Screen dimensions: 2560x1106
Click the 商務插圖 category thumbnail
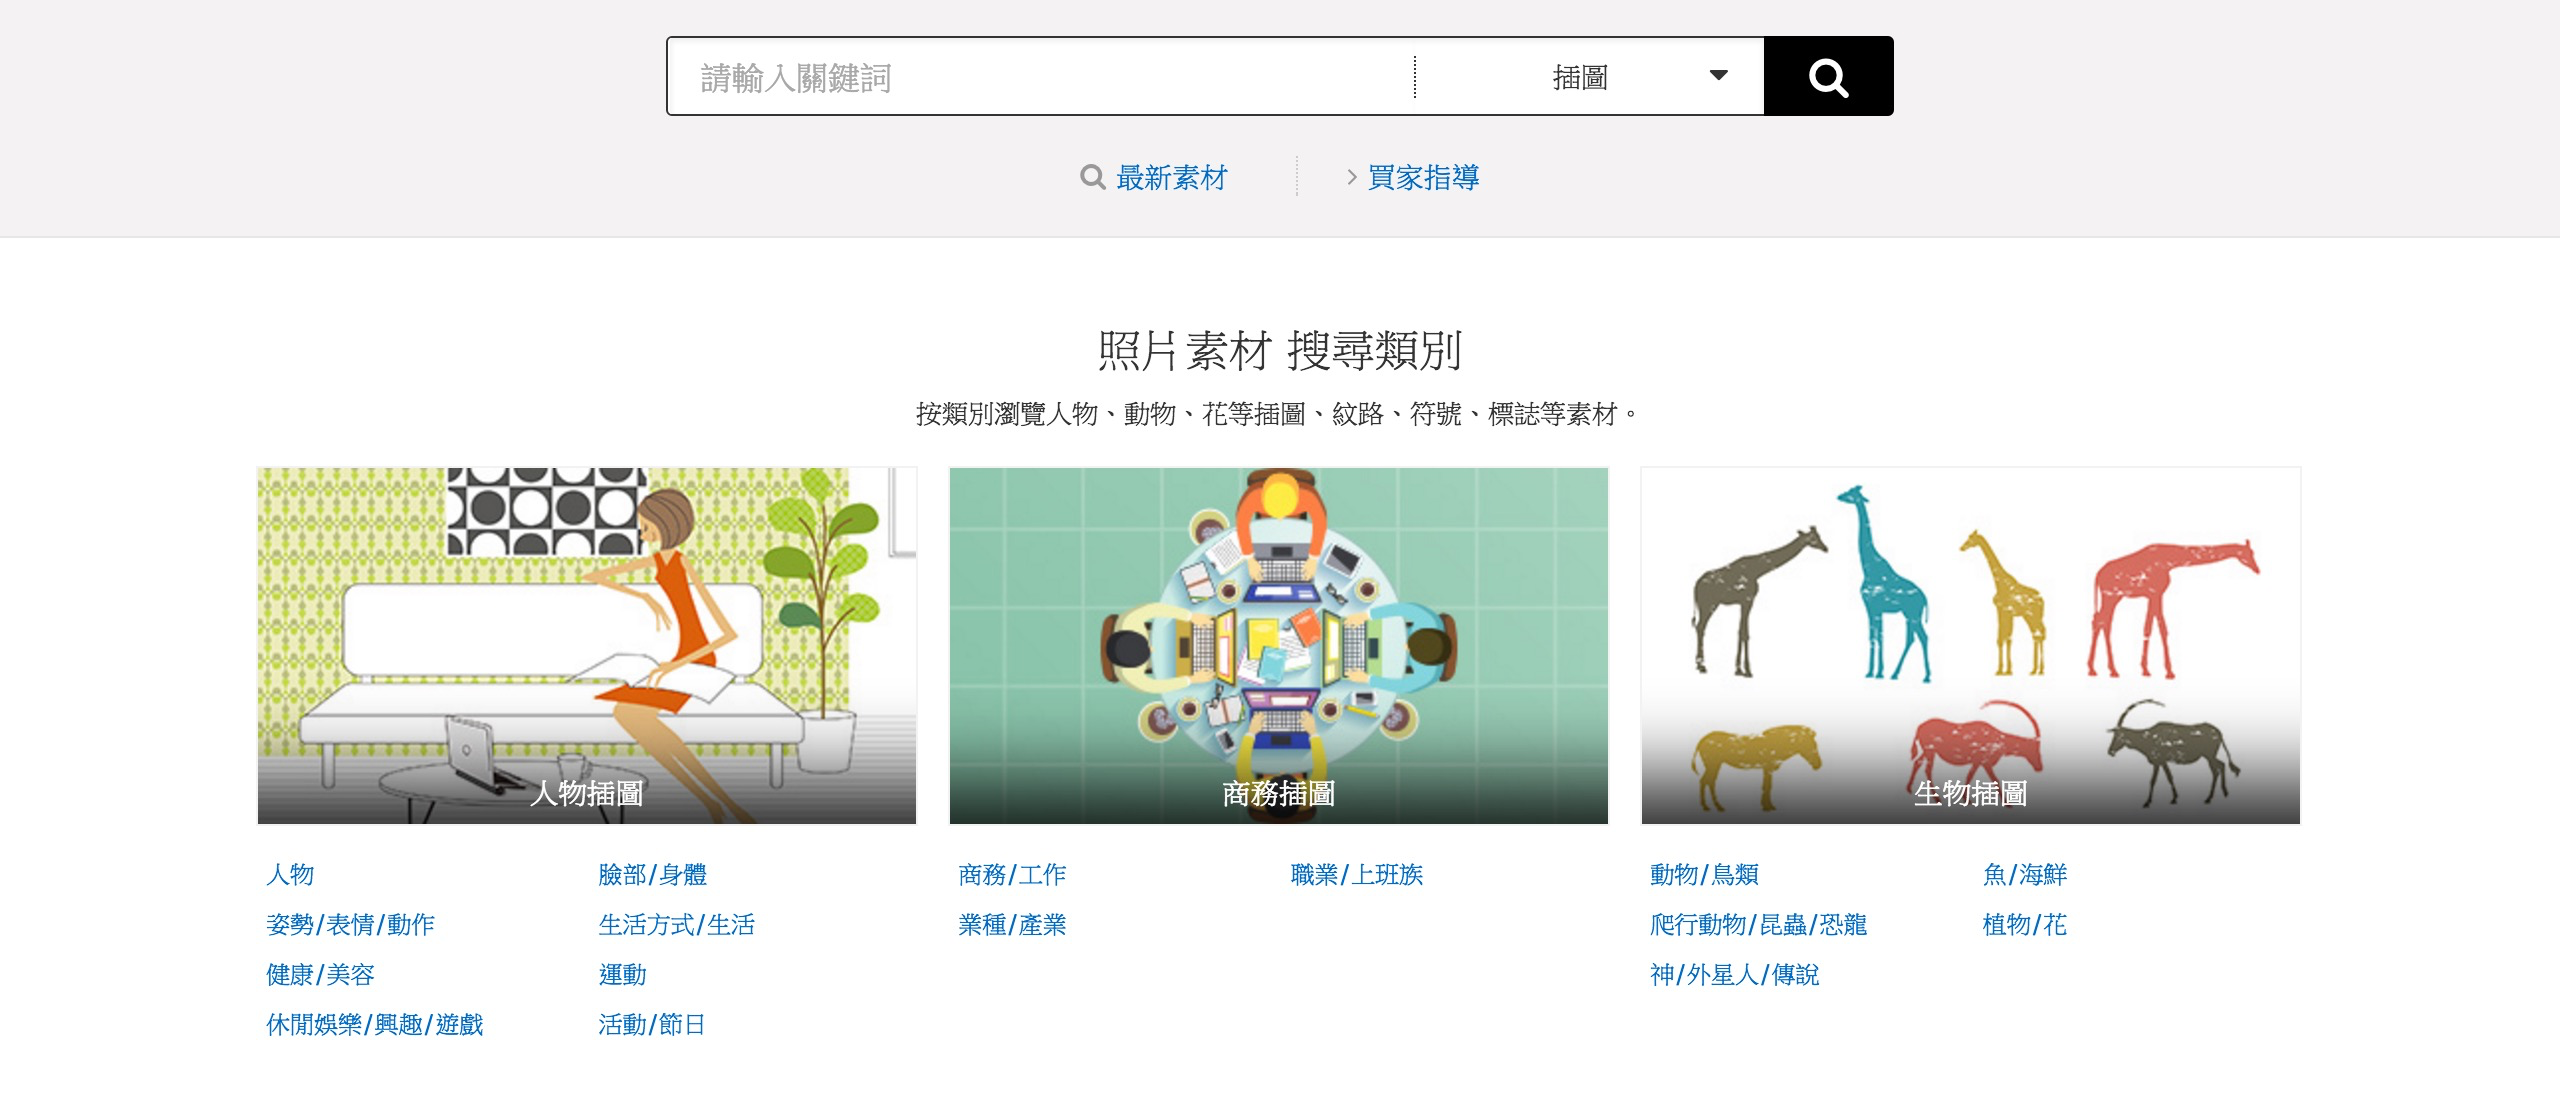(1278, 645)
